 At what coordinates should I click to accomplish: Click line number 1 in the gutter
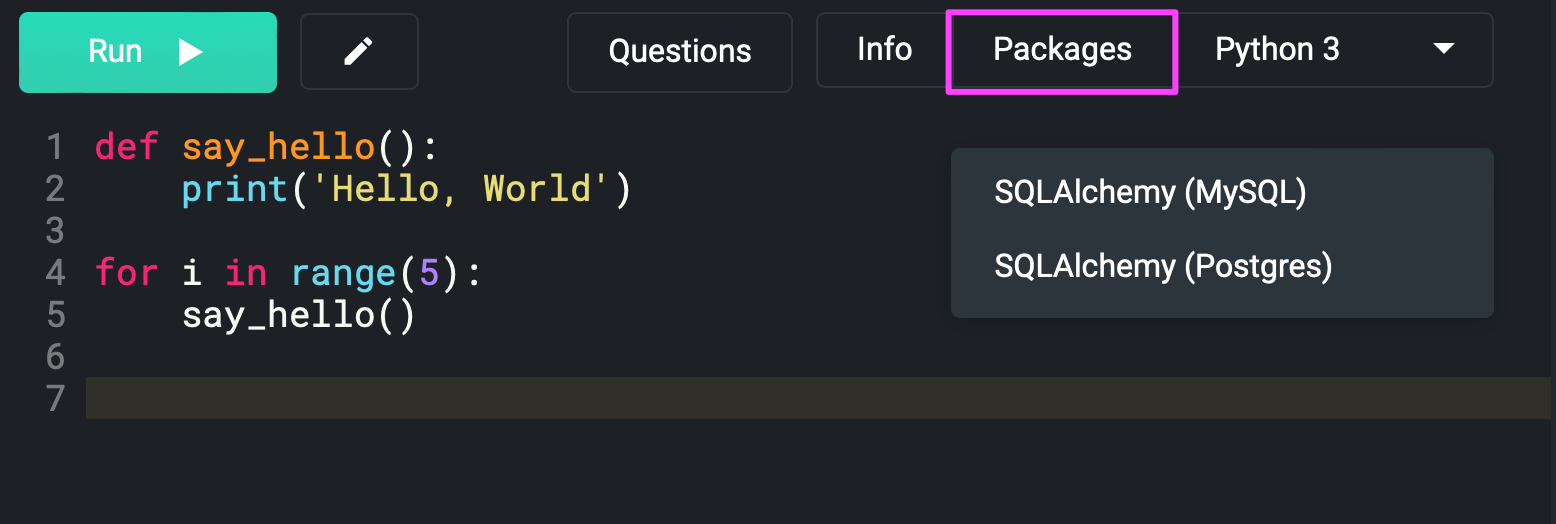click(55, 147)
